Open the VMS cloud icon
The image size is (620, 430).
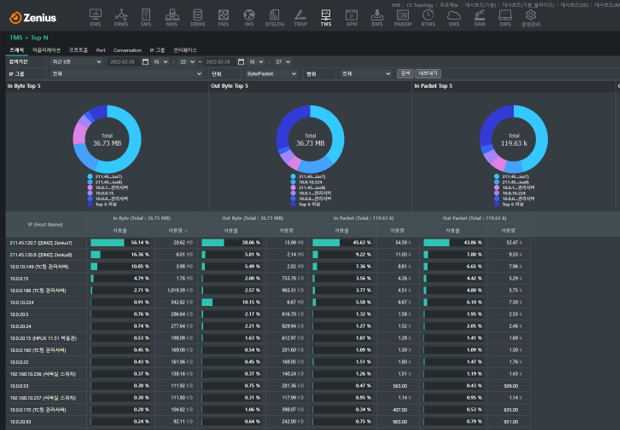[x=454, y=16]
